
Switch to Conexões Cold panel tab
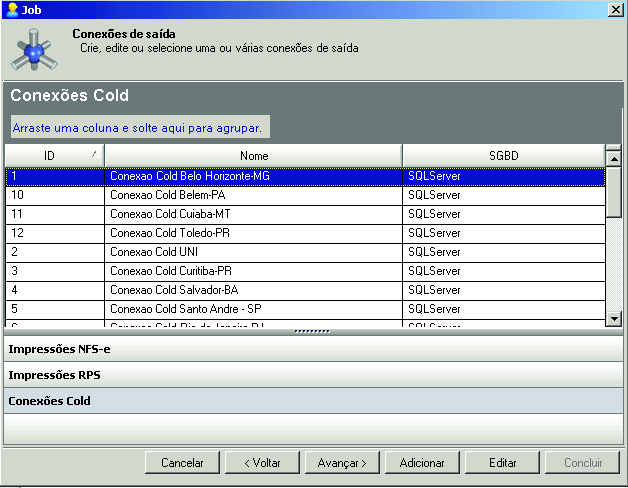[x=312, y=401]
